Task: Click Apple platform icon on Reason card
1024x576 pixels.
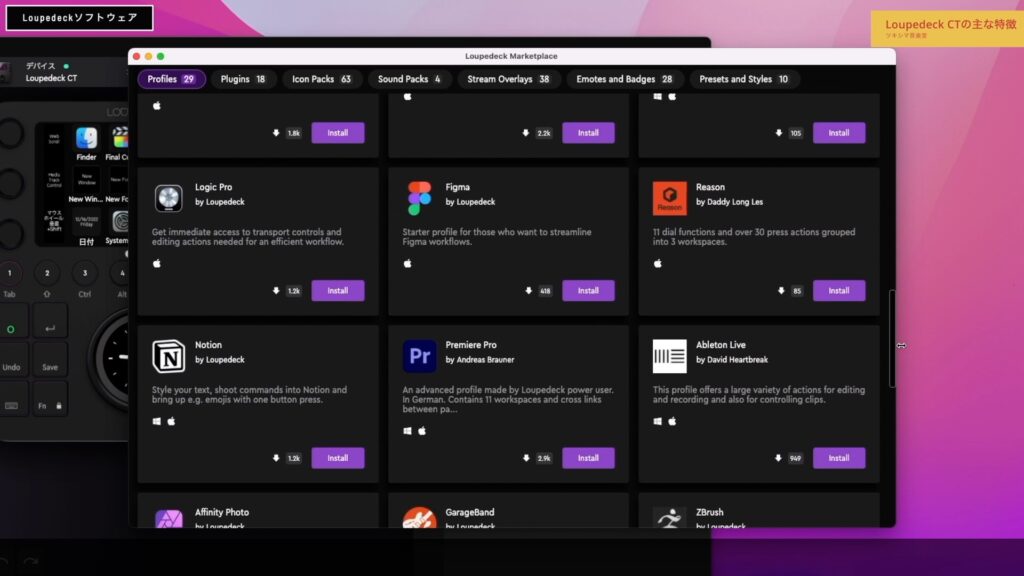Action: 658,263
